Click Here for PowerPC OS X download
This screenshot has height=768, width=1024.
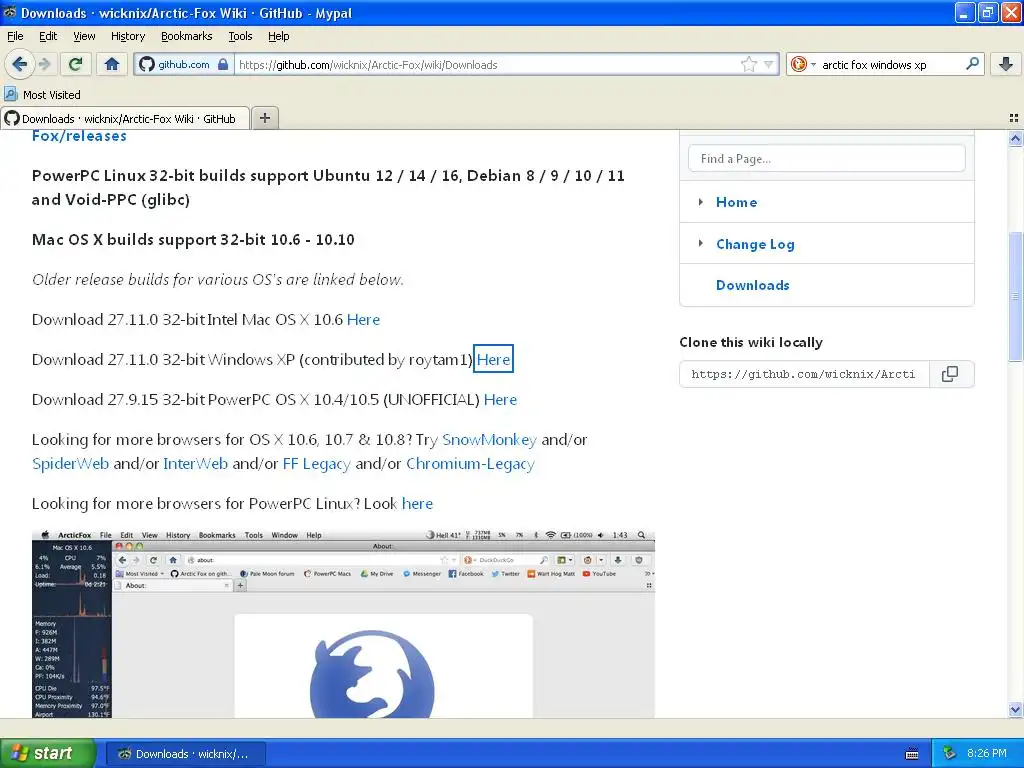(500, 400)
